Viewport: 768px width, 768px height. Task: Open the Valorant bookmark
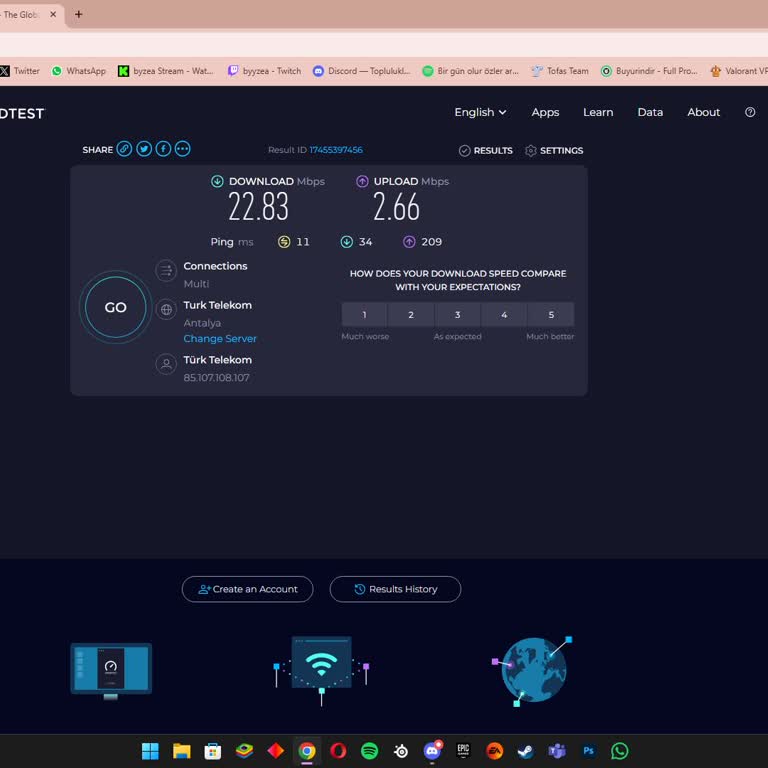pos(739,71)
